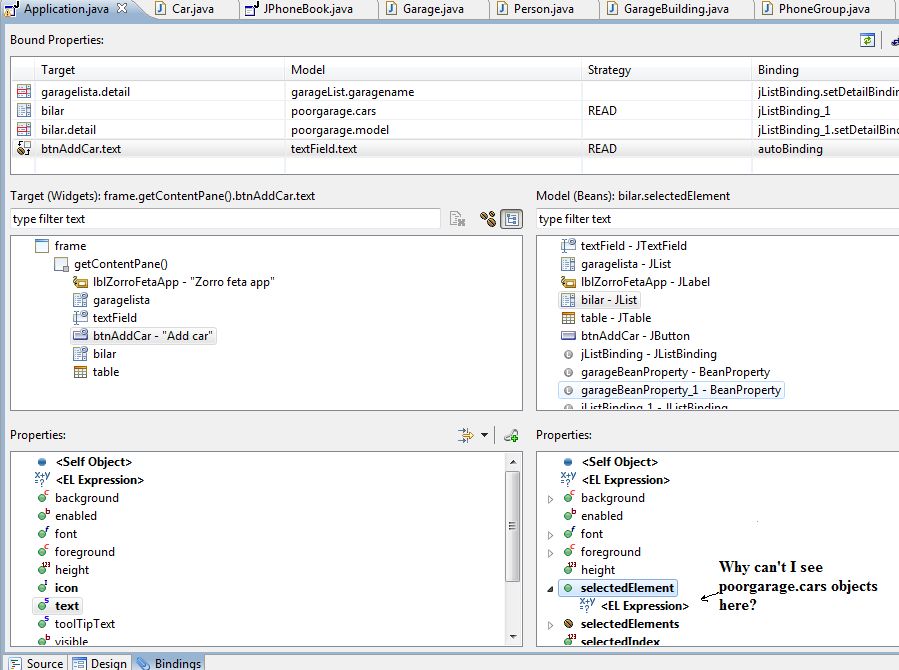Image resolution: width=899 pixels, height=670 pixels.
Task: Click the target properties scrollbar thumb
Action: click(x=513, y=526)
